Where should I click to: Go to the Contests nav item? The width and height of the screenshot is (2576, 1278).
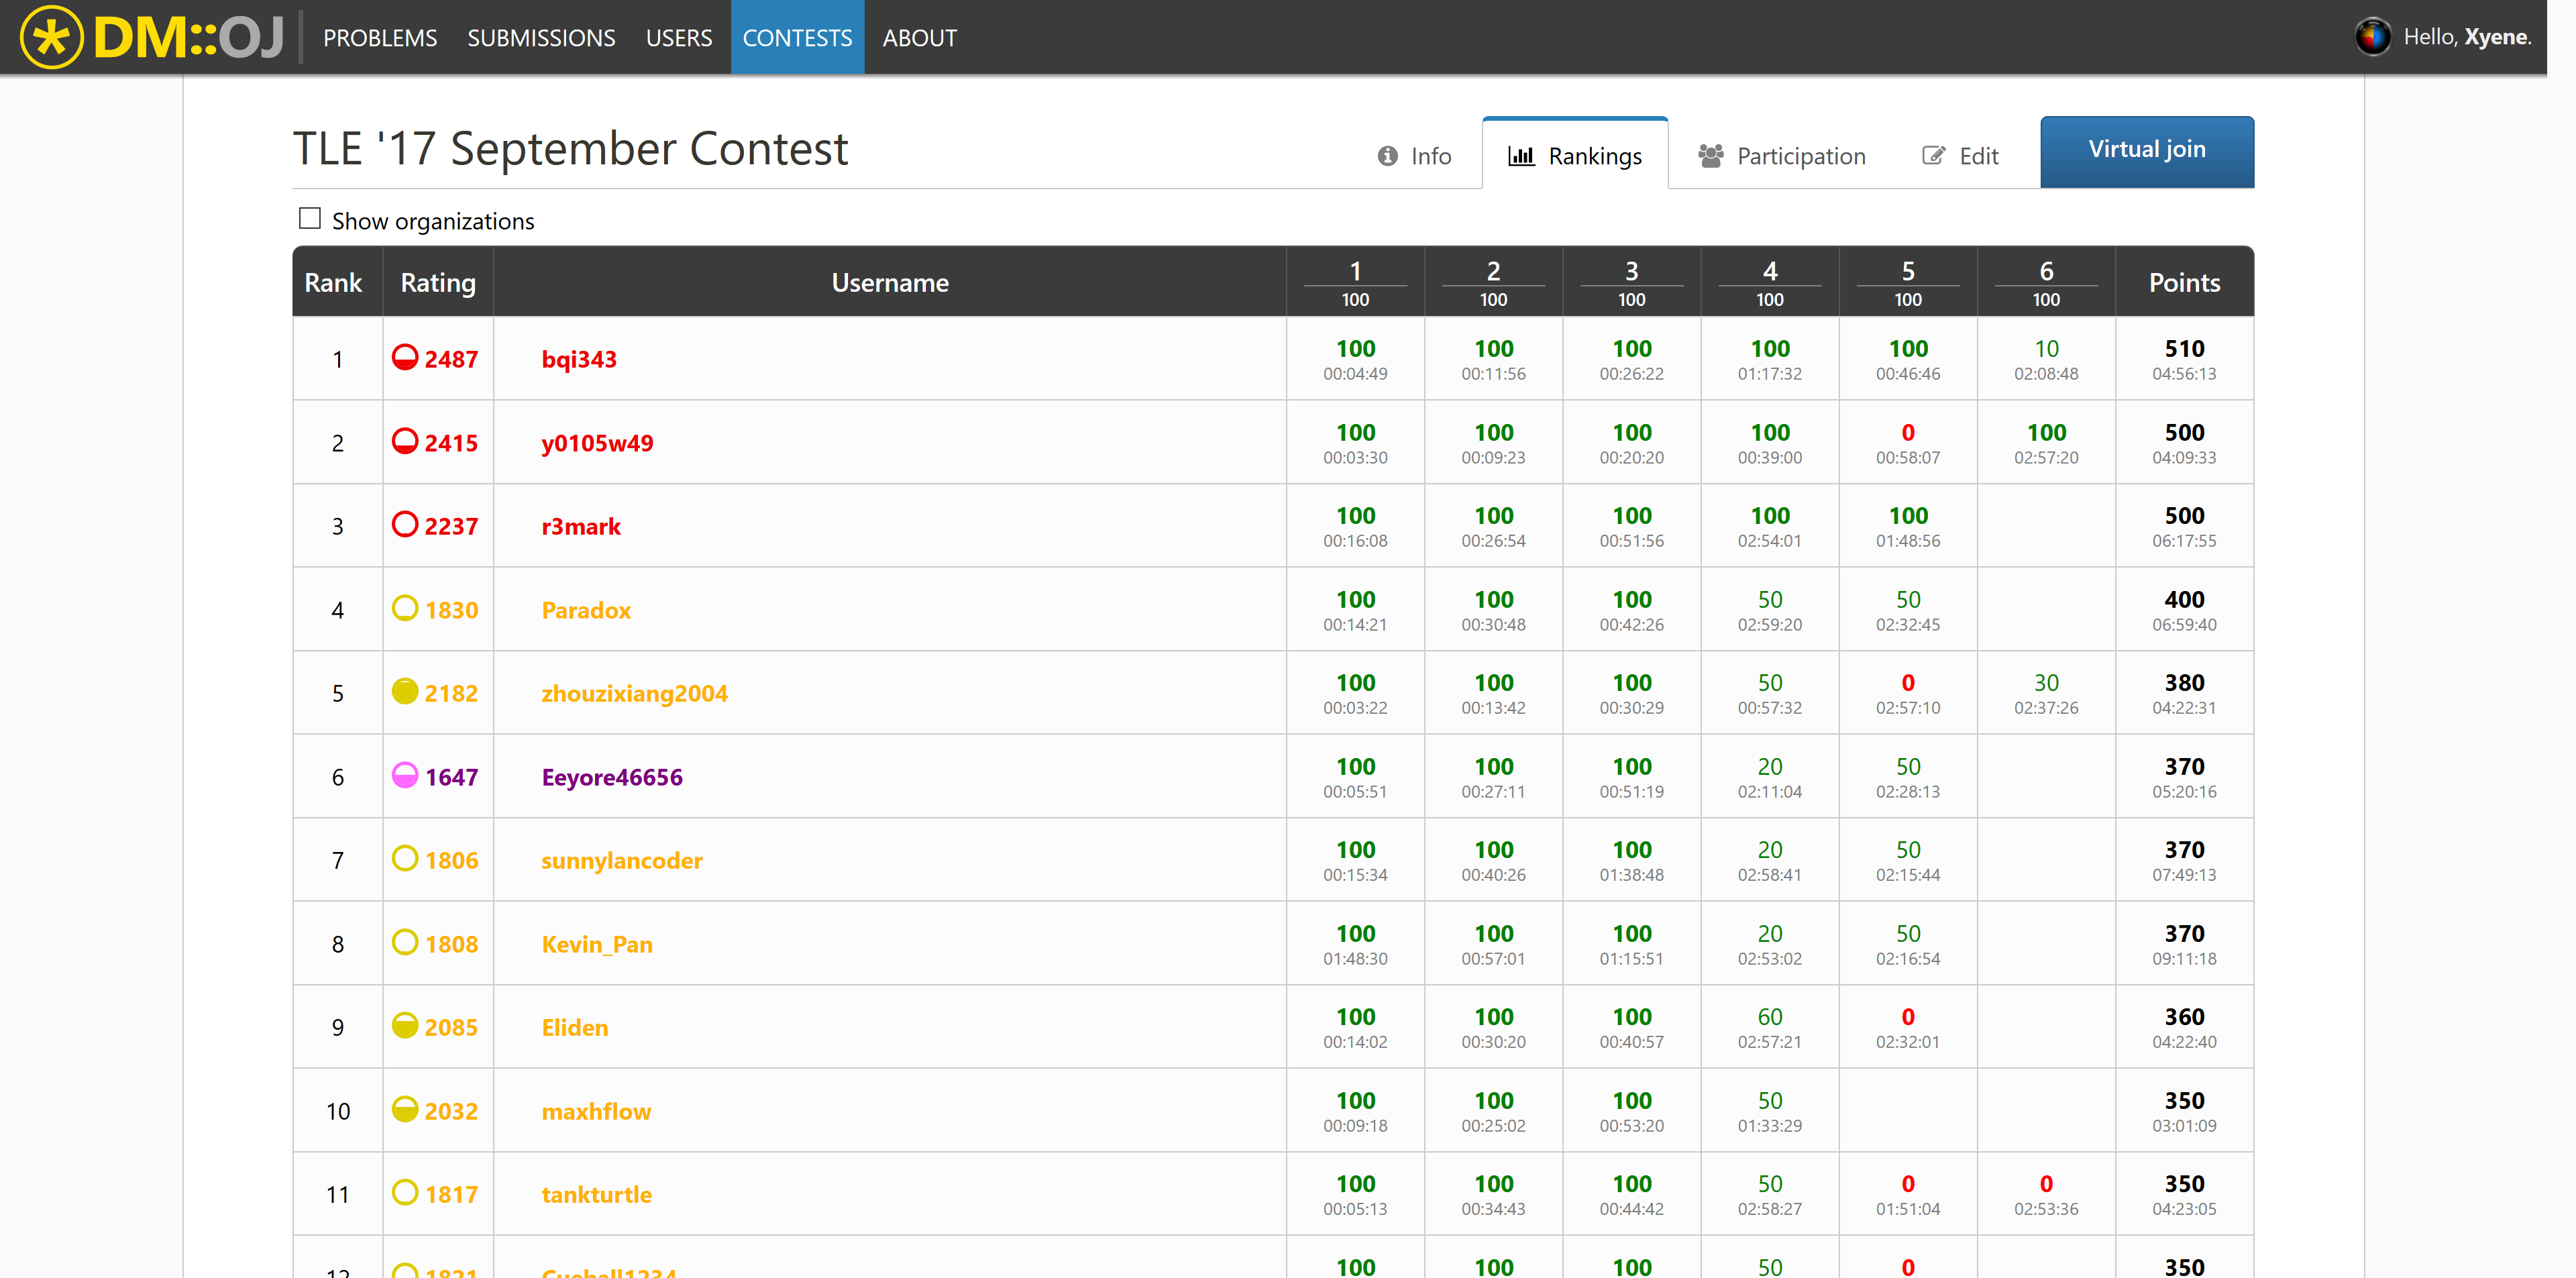[x=797, y=38]
